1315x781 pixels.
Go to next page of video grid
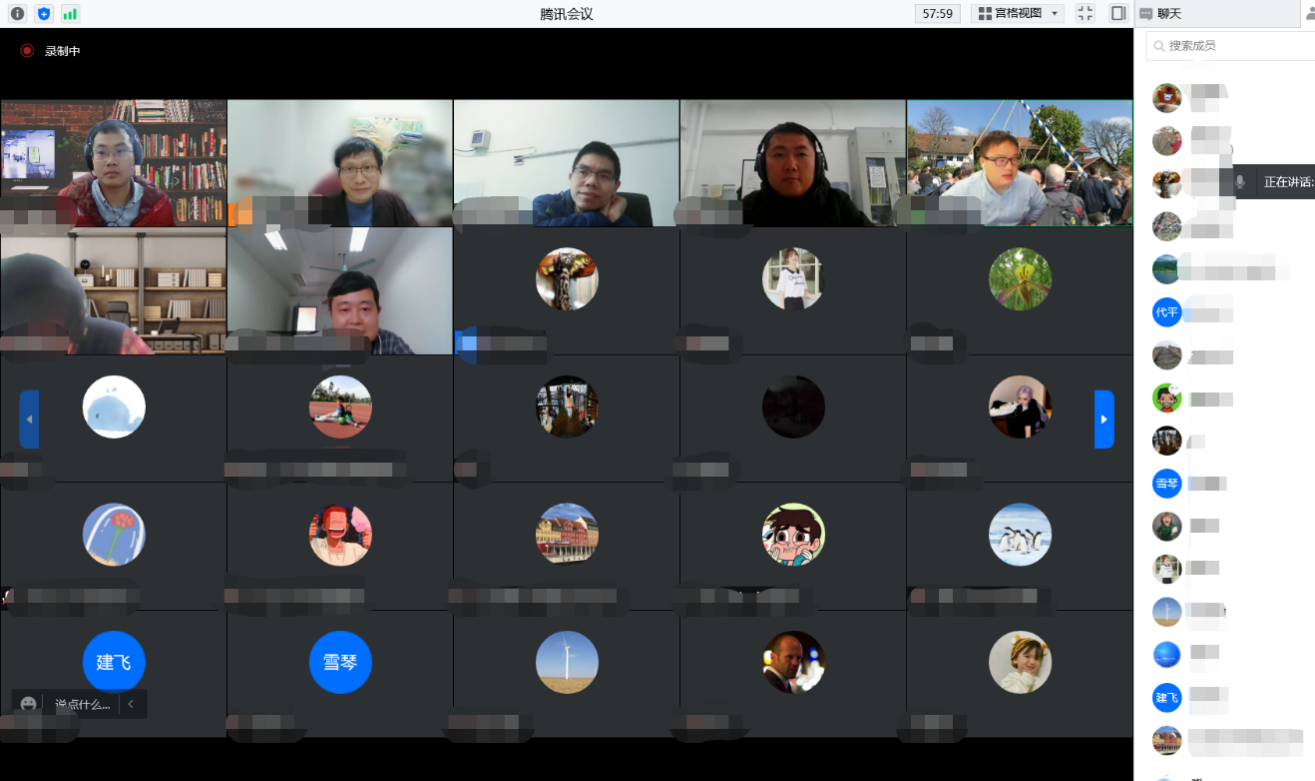(1104, 419)
